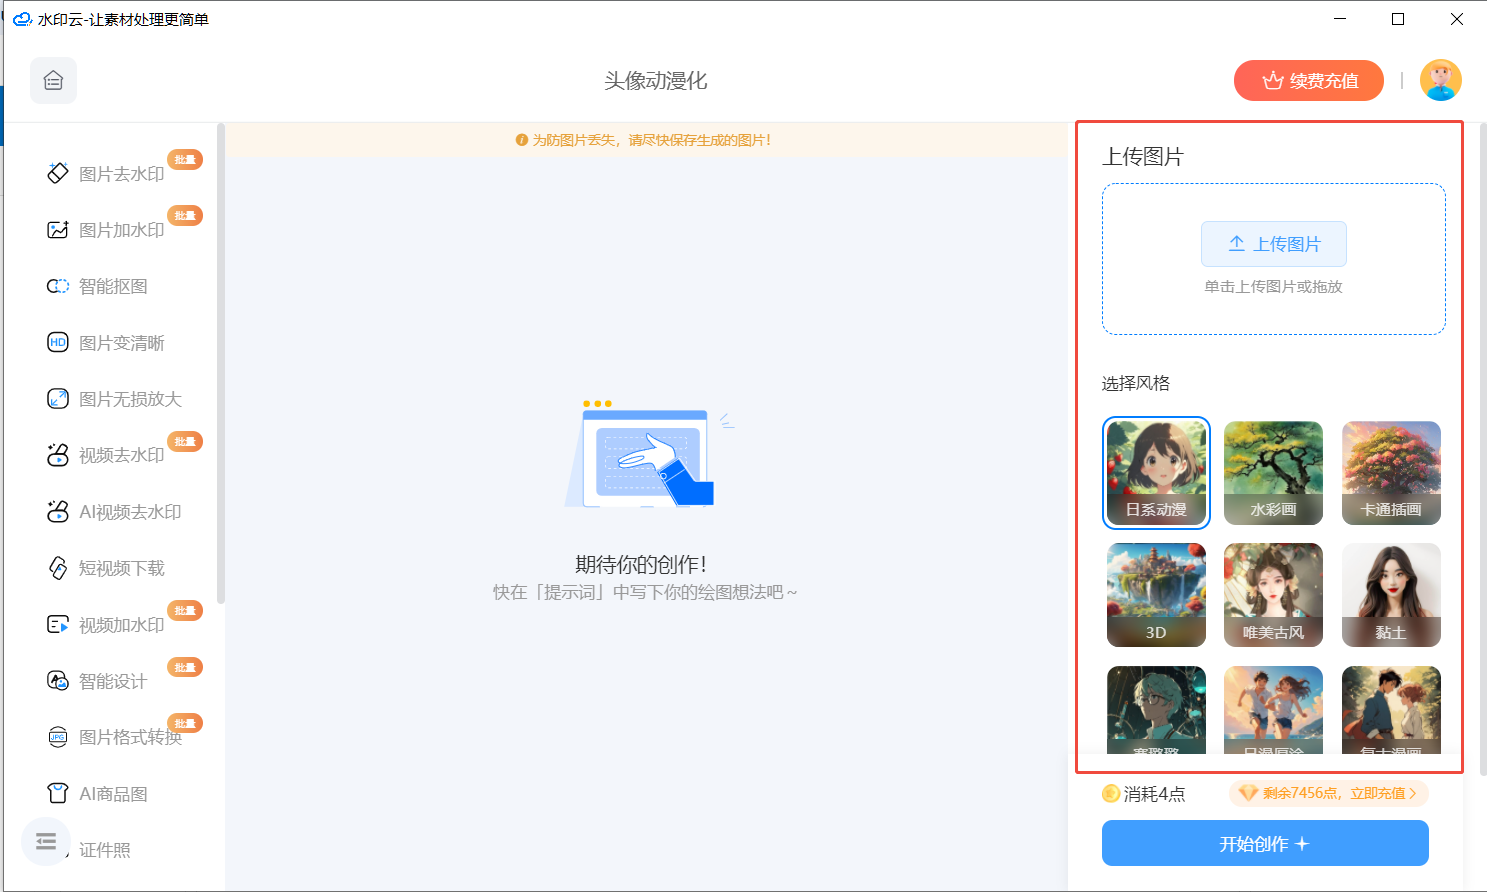This screenshot has height=892, width=1487.
Task: Click the right panel vertical scrollbar
Action: point(1482,448)
